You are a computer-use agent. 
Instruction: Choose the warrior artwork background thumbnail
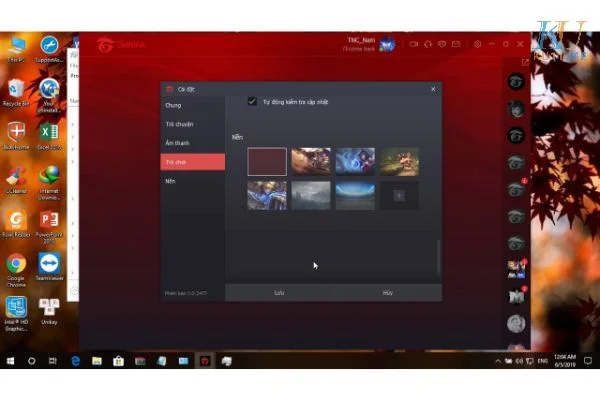[311, 162]
